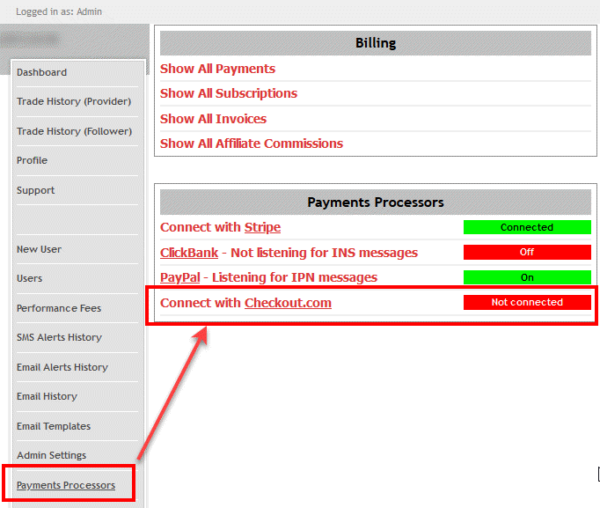Open Admin Settings
600x508 pixels.
[51, 455]
